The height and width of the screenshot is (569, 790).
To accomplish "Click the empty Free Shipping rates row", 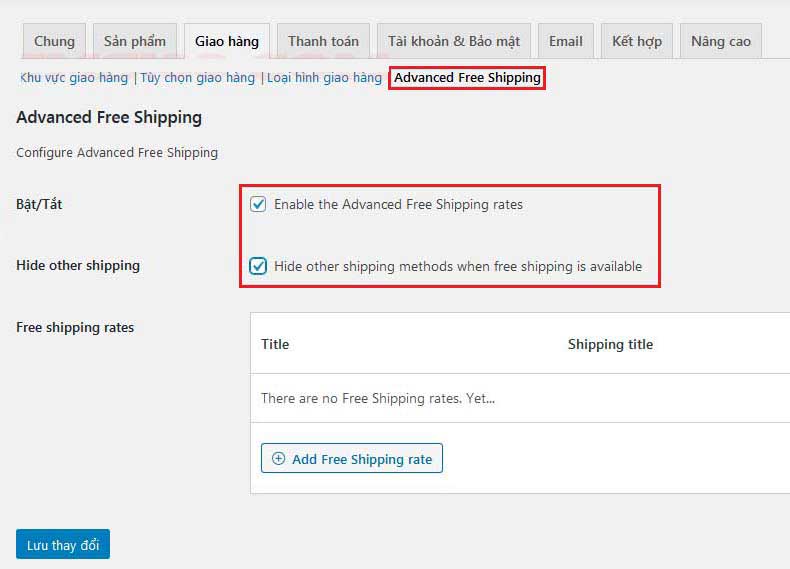I will point(520,398).
